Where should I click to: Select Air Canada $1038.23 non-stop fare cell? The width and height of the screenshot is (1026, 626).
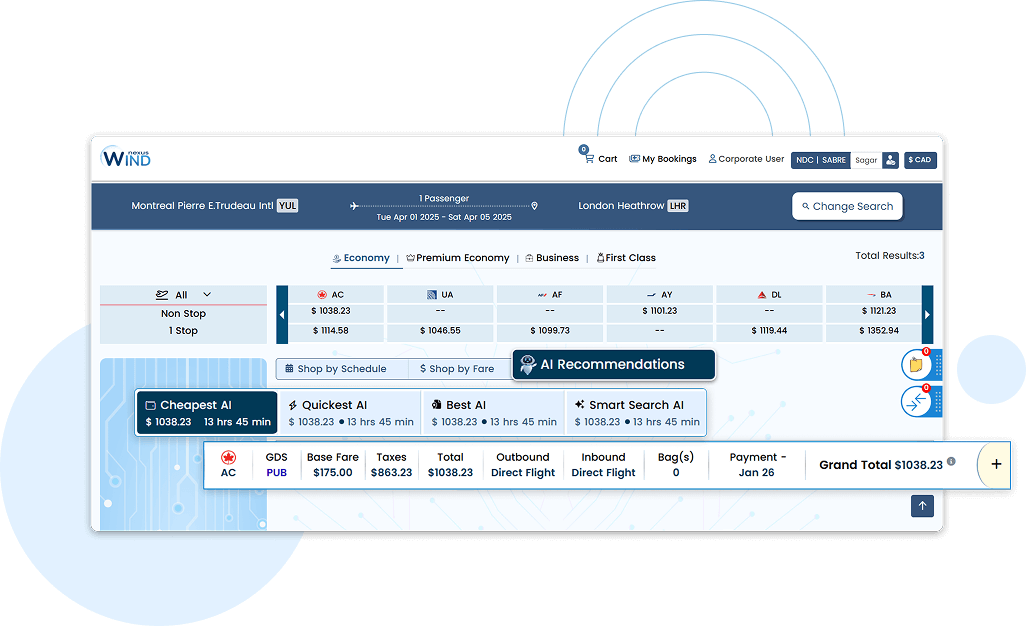(330, 311)
